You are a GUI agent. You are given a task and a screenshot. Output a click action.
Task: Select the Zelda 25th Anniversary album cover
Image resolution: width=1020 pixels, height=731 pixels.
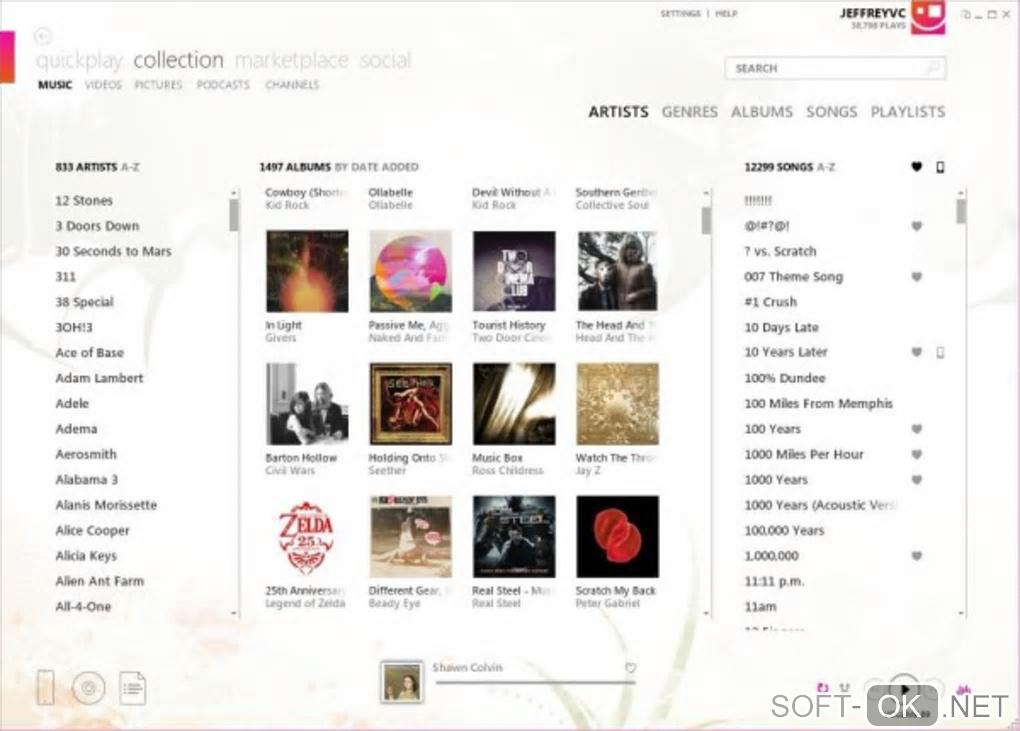(307, 537)
